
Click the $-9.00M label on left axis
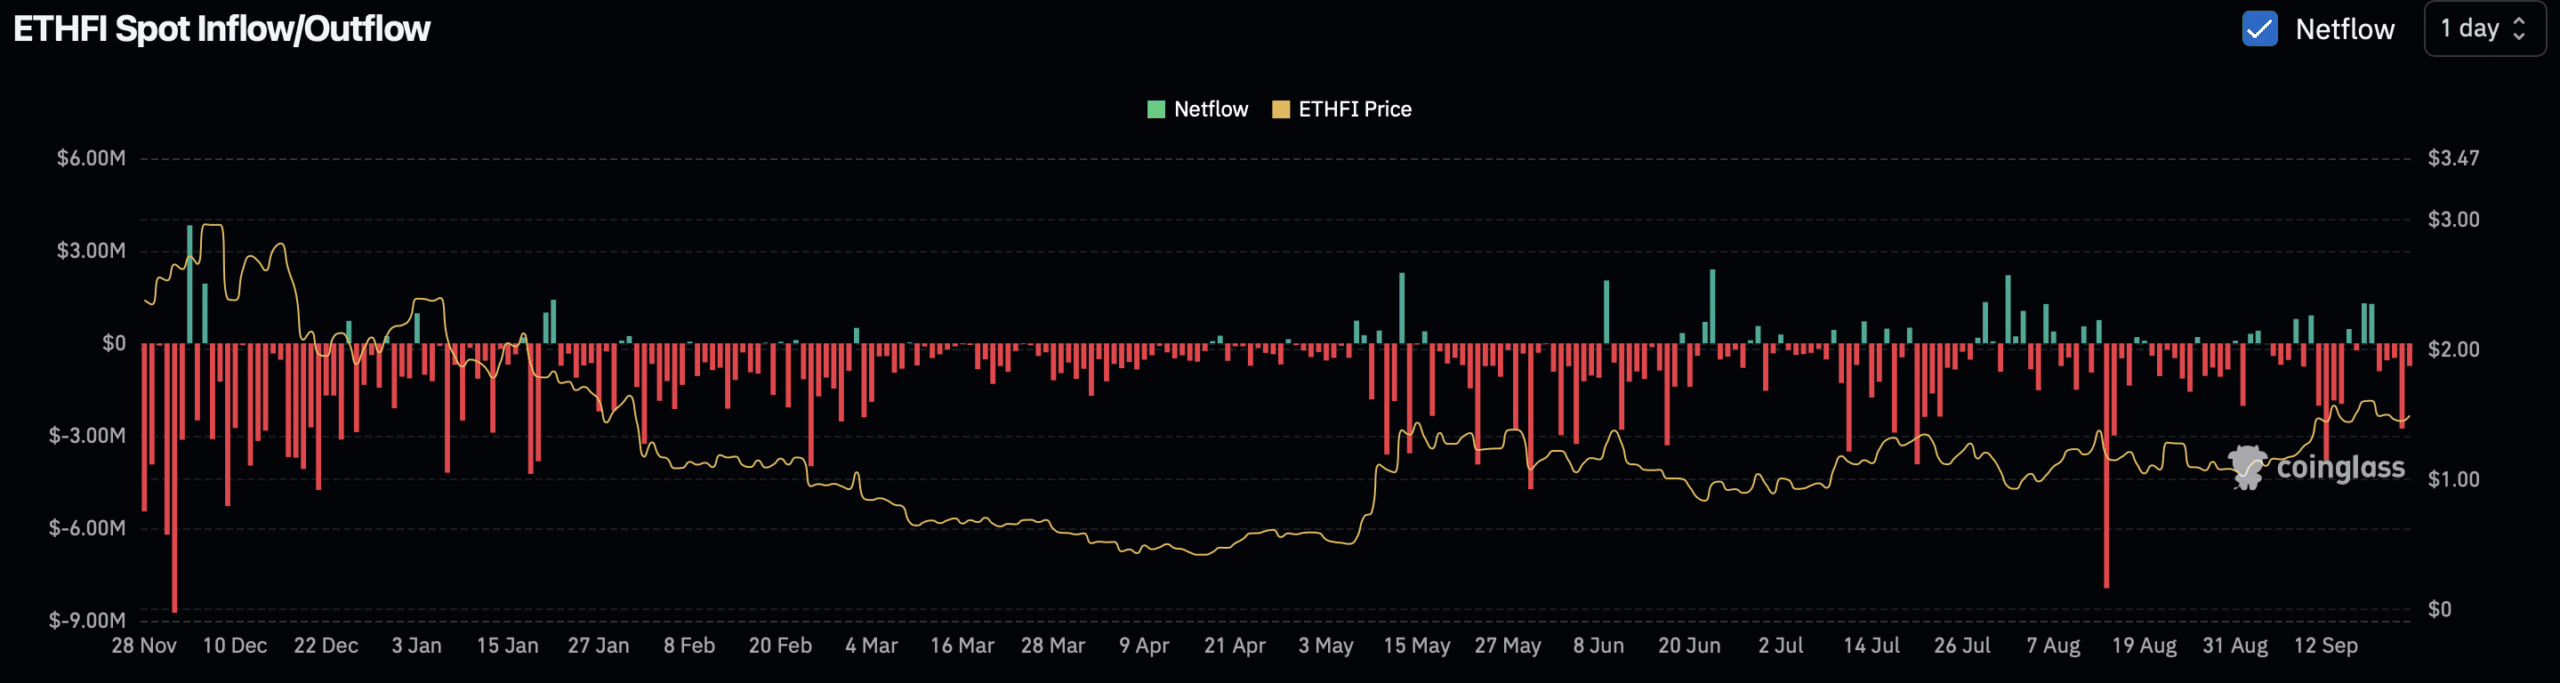[x=88, y=620]
